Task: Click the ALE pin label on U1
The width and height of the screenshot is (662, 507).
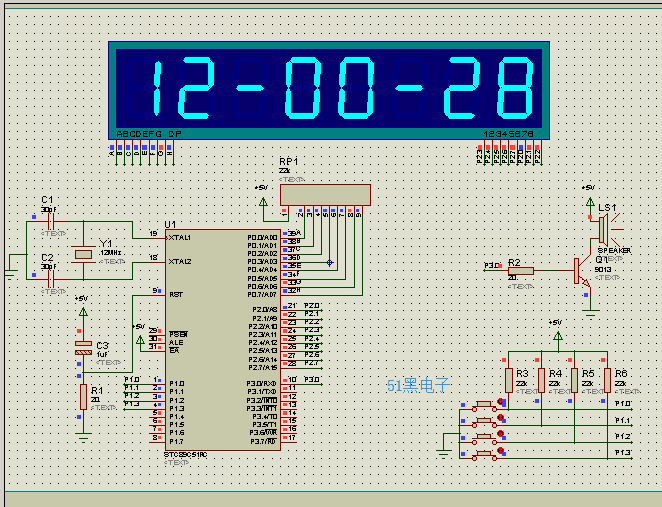Action: [x=176, y=342]
